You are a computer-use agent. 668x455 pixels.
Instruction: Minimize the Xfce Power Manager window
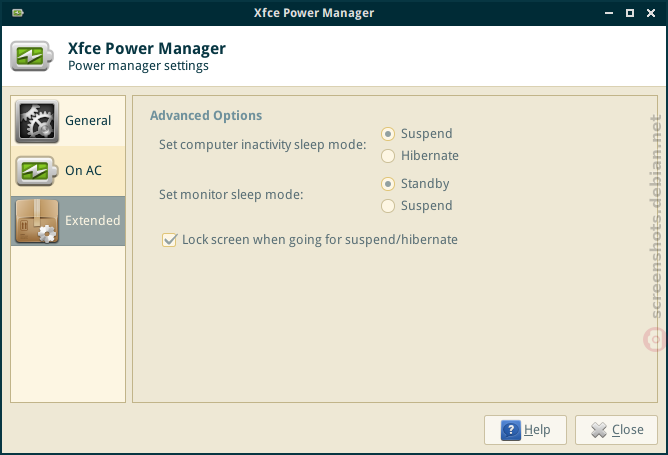pyautogui.click(x=609, y=13)
